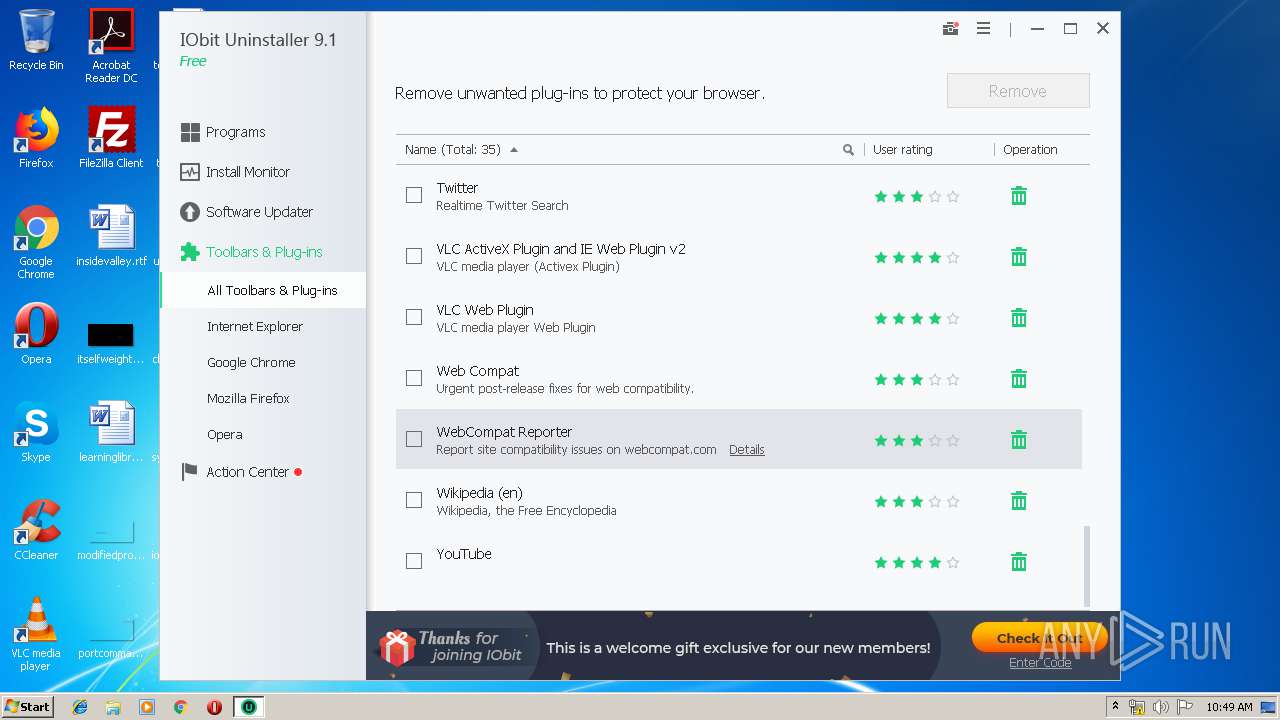Delete the Twitter plug-in with its trash icon
This screenshot has height=720, width=1280.
click(1018, 196)
